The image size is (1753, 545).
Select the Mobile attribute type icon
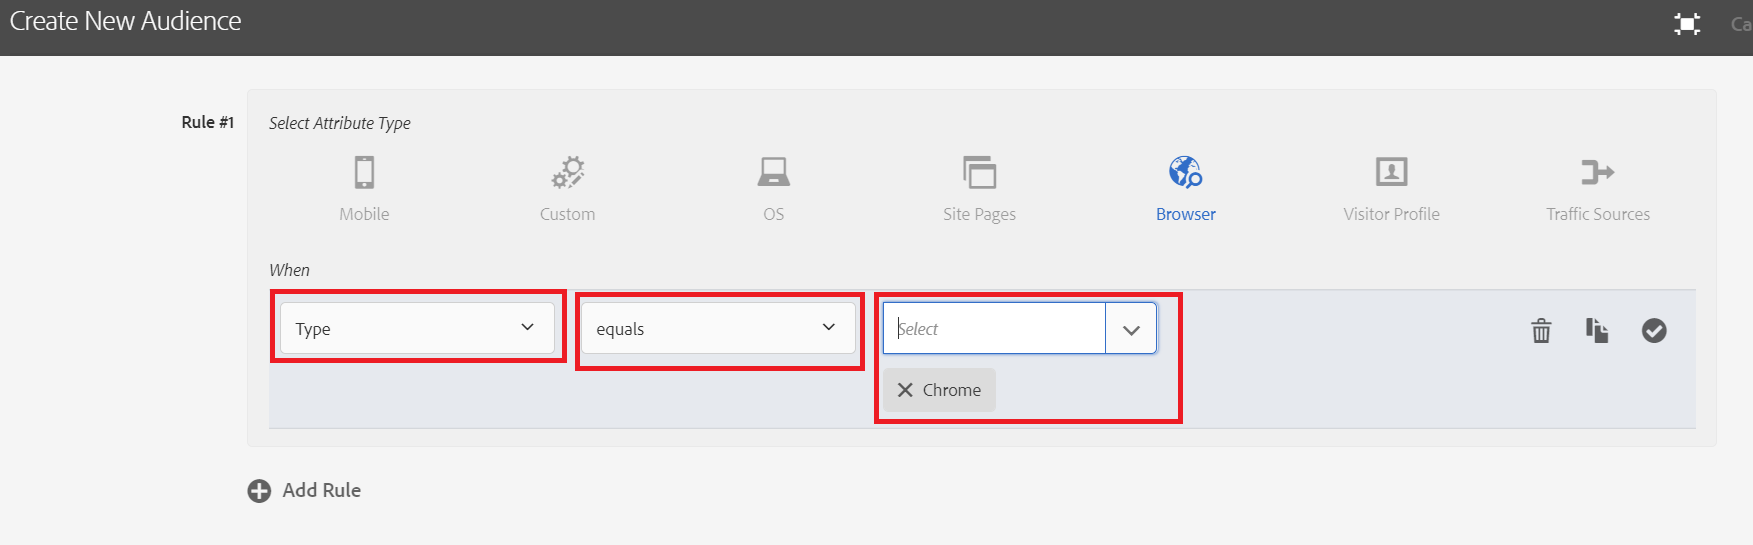[364, 172]
